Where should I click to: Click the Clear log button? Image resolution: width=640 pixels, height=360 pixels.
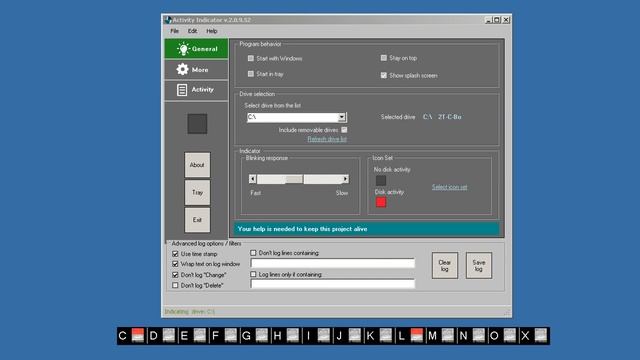pos(444,266)
